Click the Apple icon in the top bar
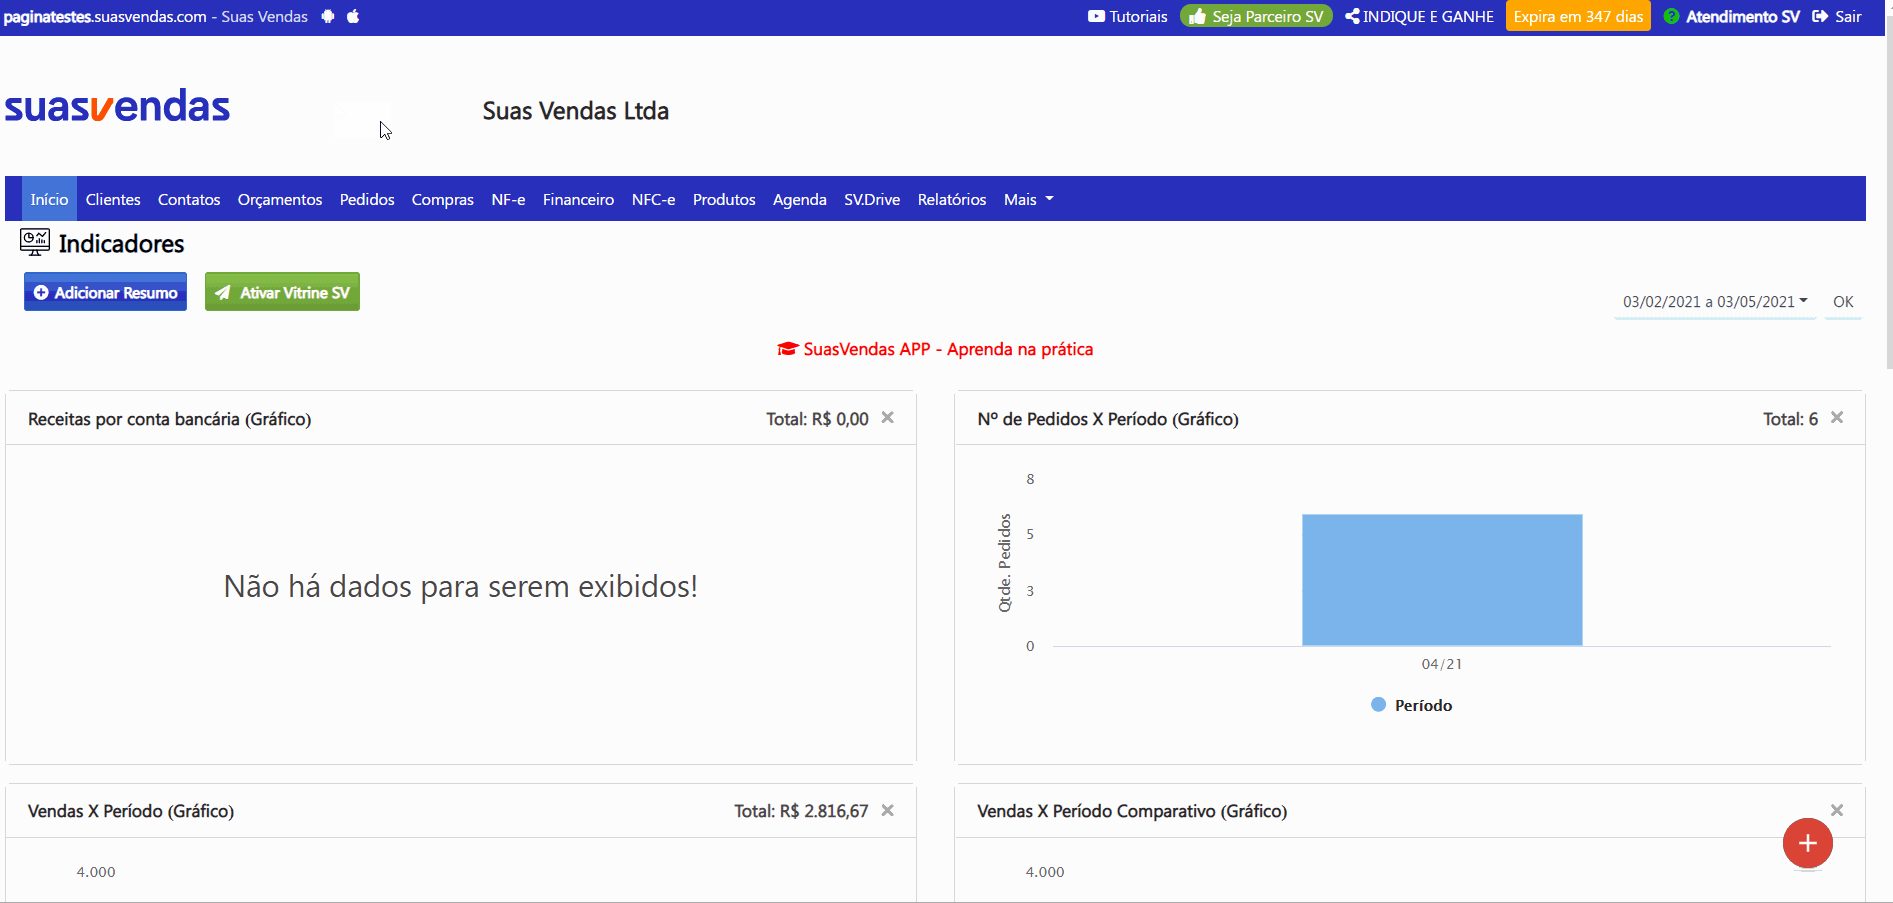 point(353,16)
